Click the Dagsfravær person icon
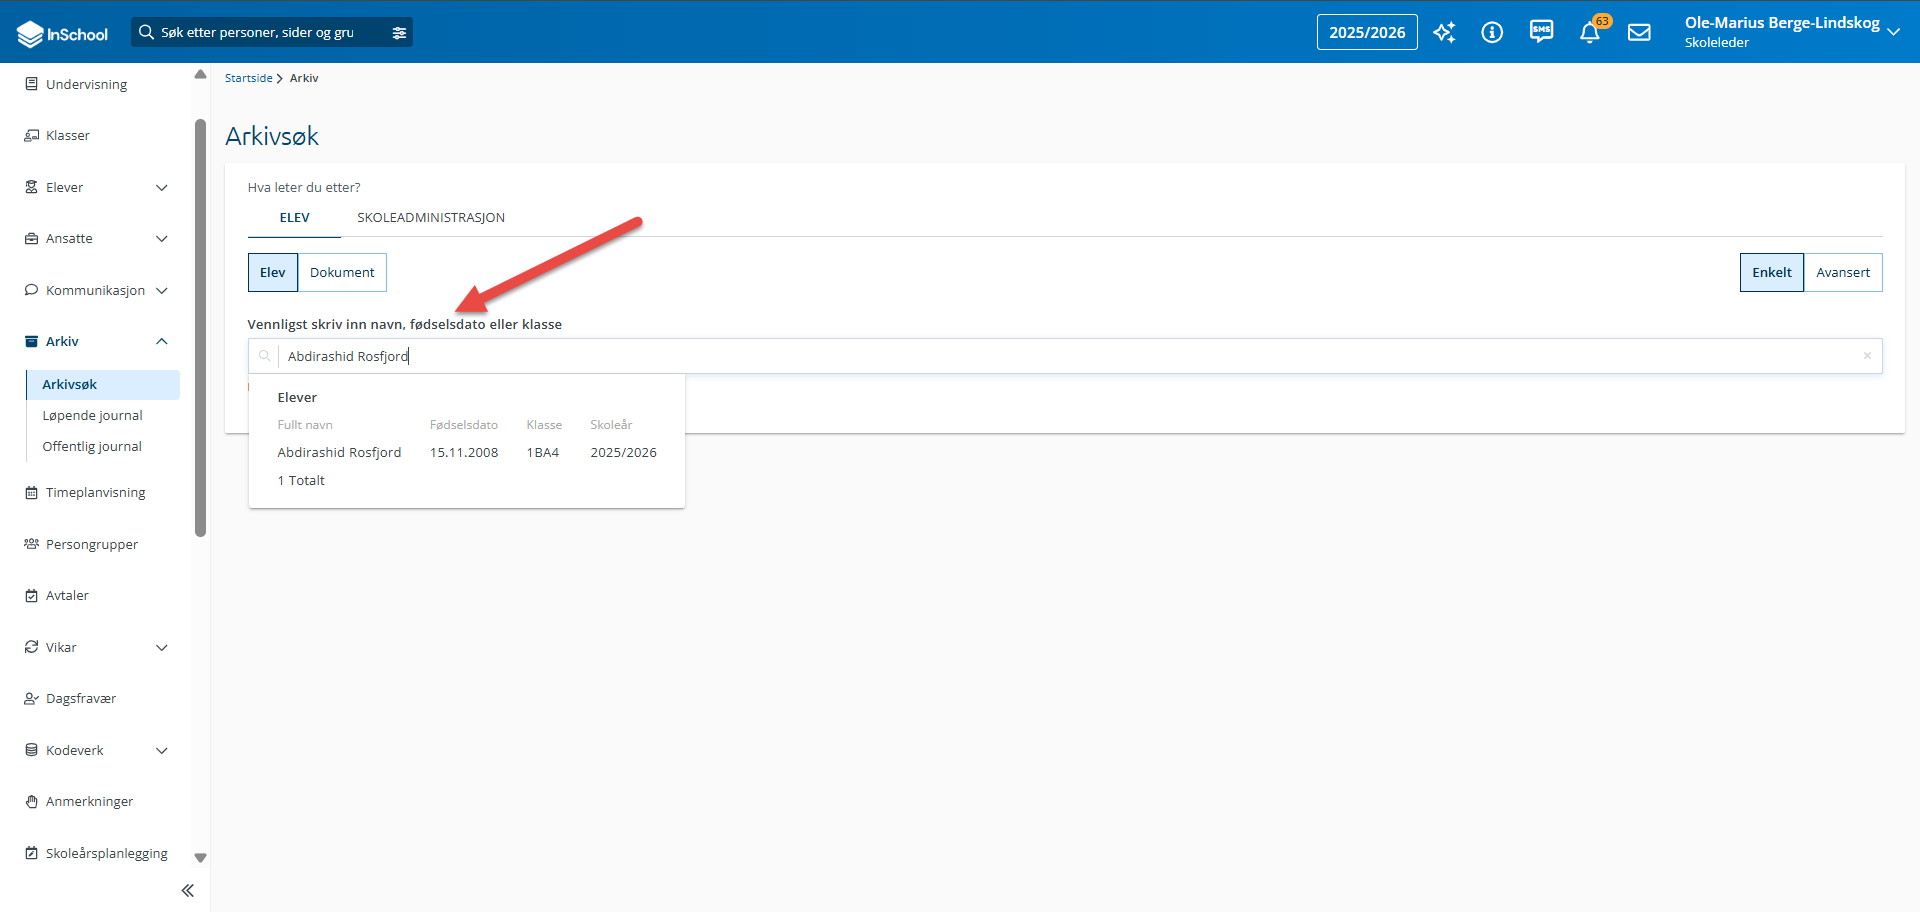The image size is (1920, 912). coord(32,698)
